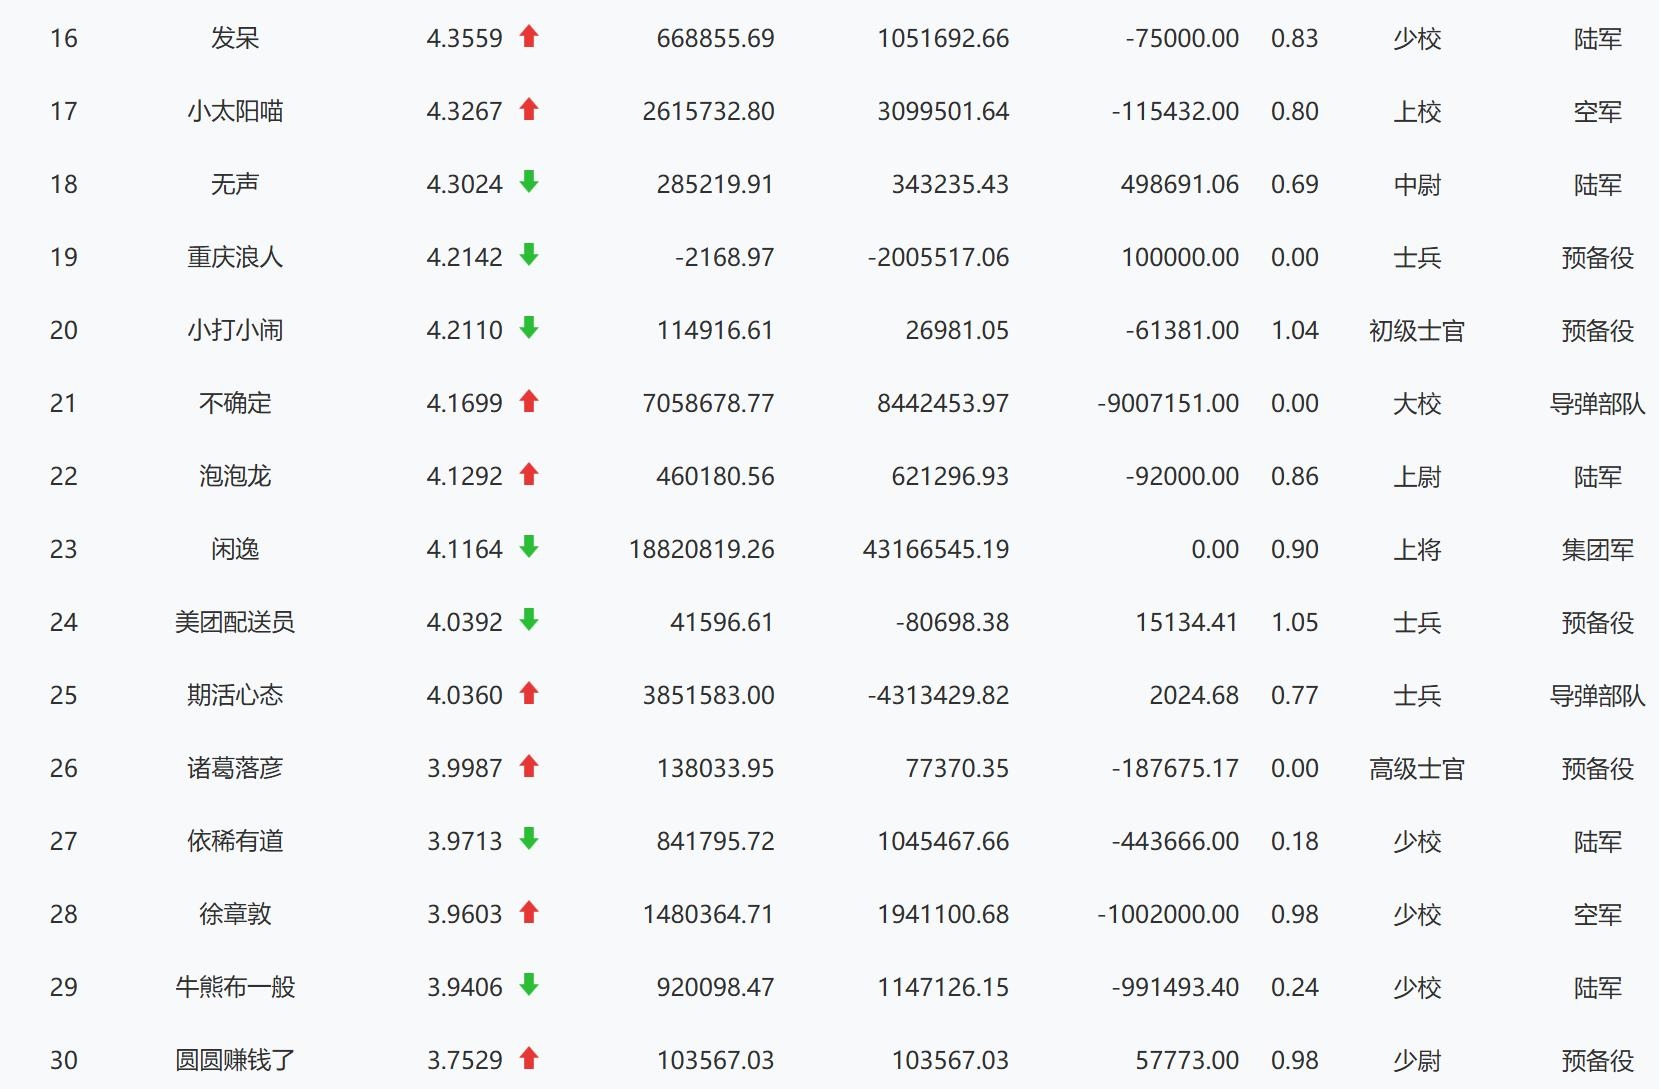
Task: Click the red up arrow next to 4.1699
Action: 529,402
